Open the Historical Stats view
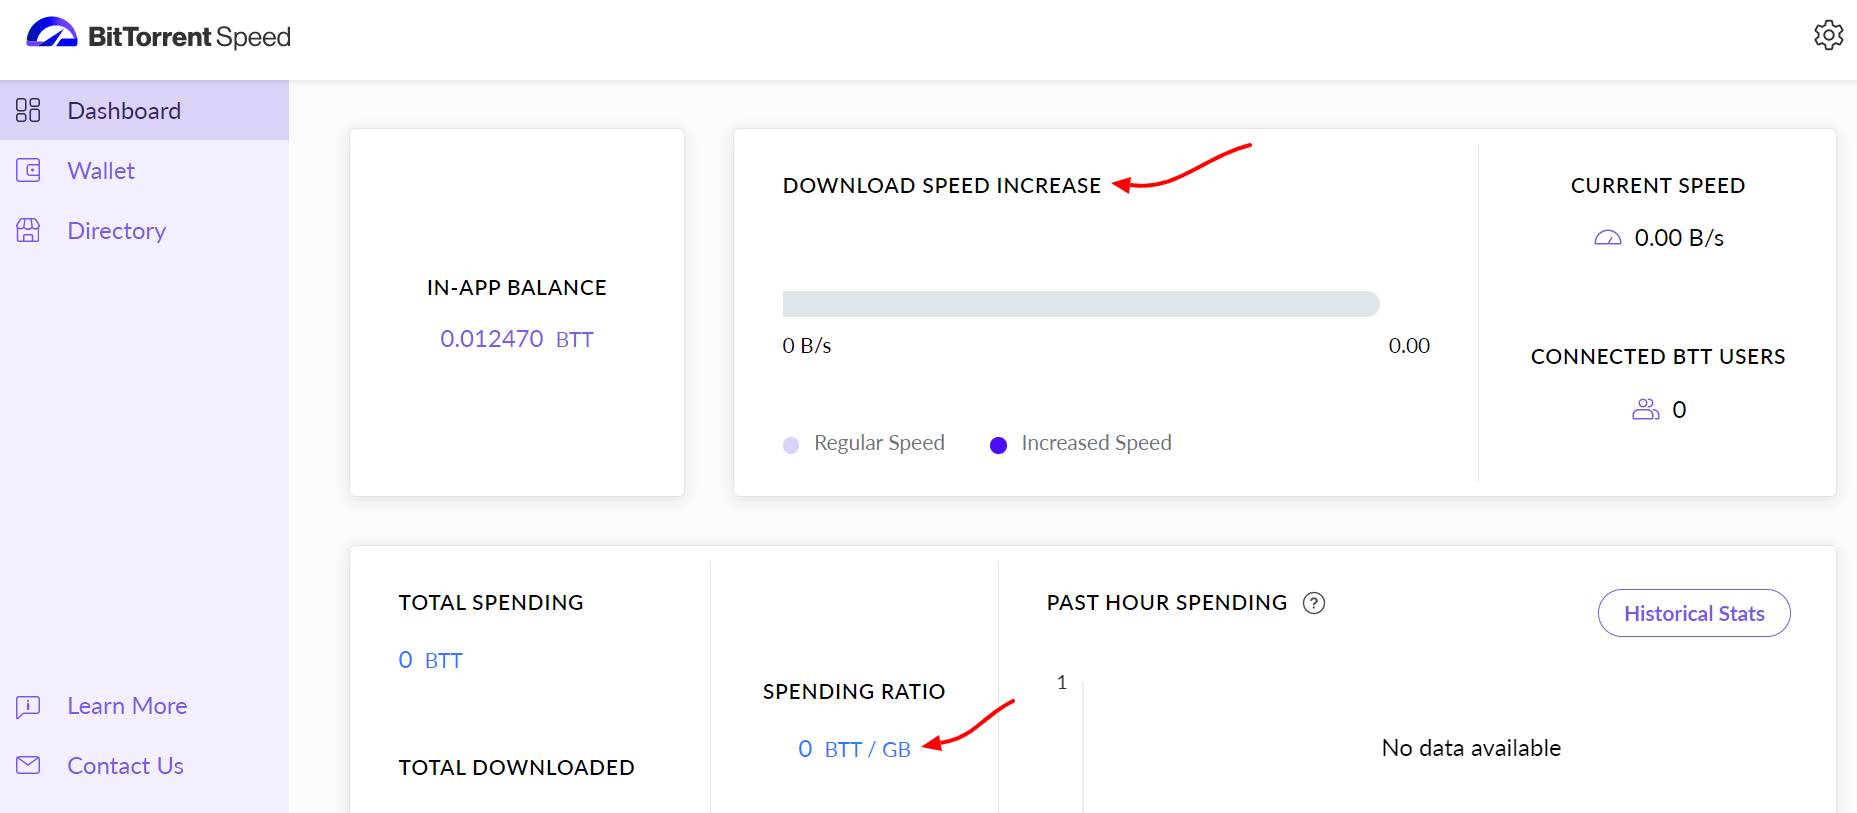Viewport: 1857px width, 813px height. coord(1694,613)
